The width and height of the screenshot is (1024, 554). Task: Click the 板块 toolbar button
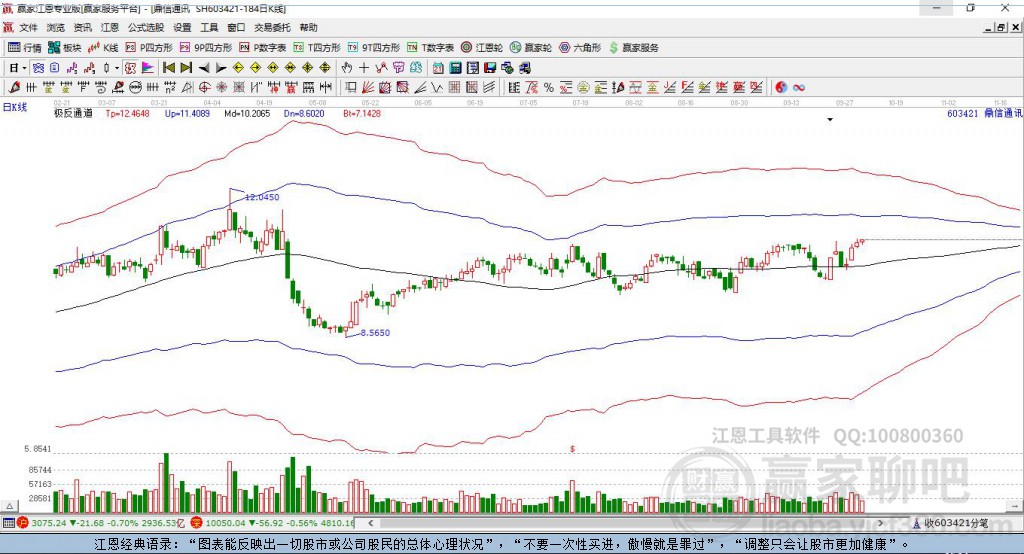(x=65, y=48)
